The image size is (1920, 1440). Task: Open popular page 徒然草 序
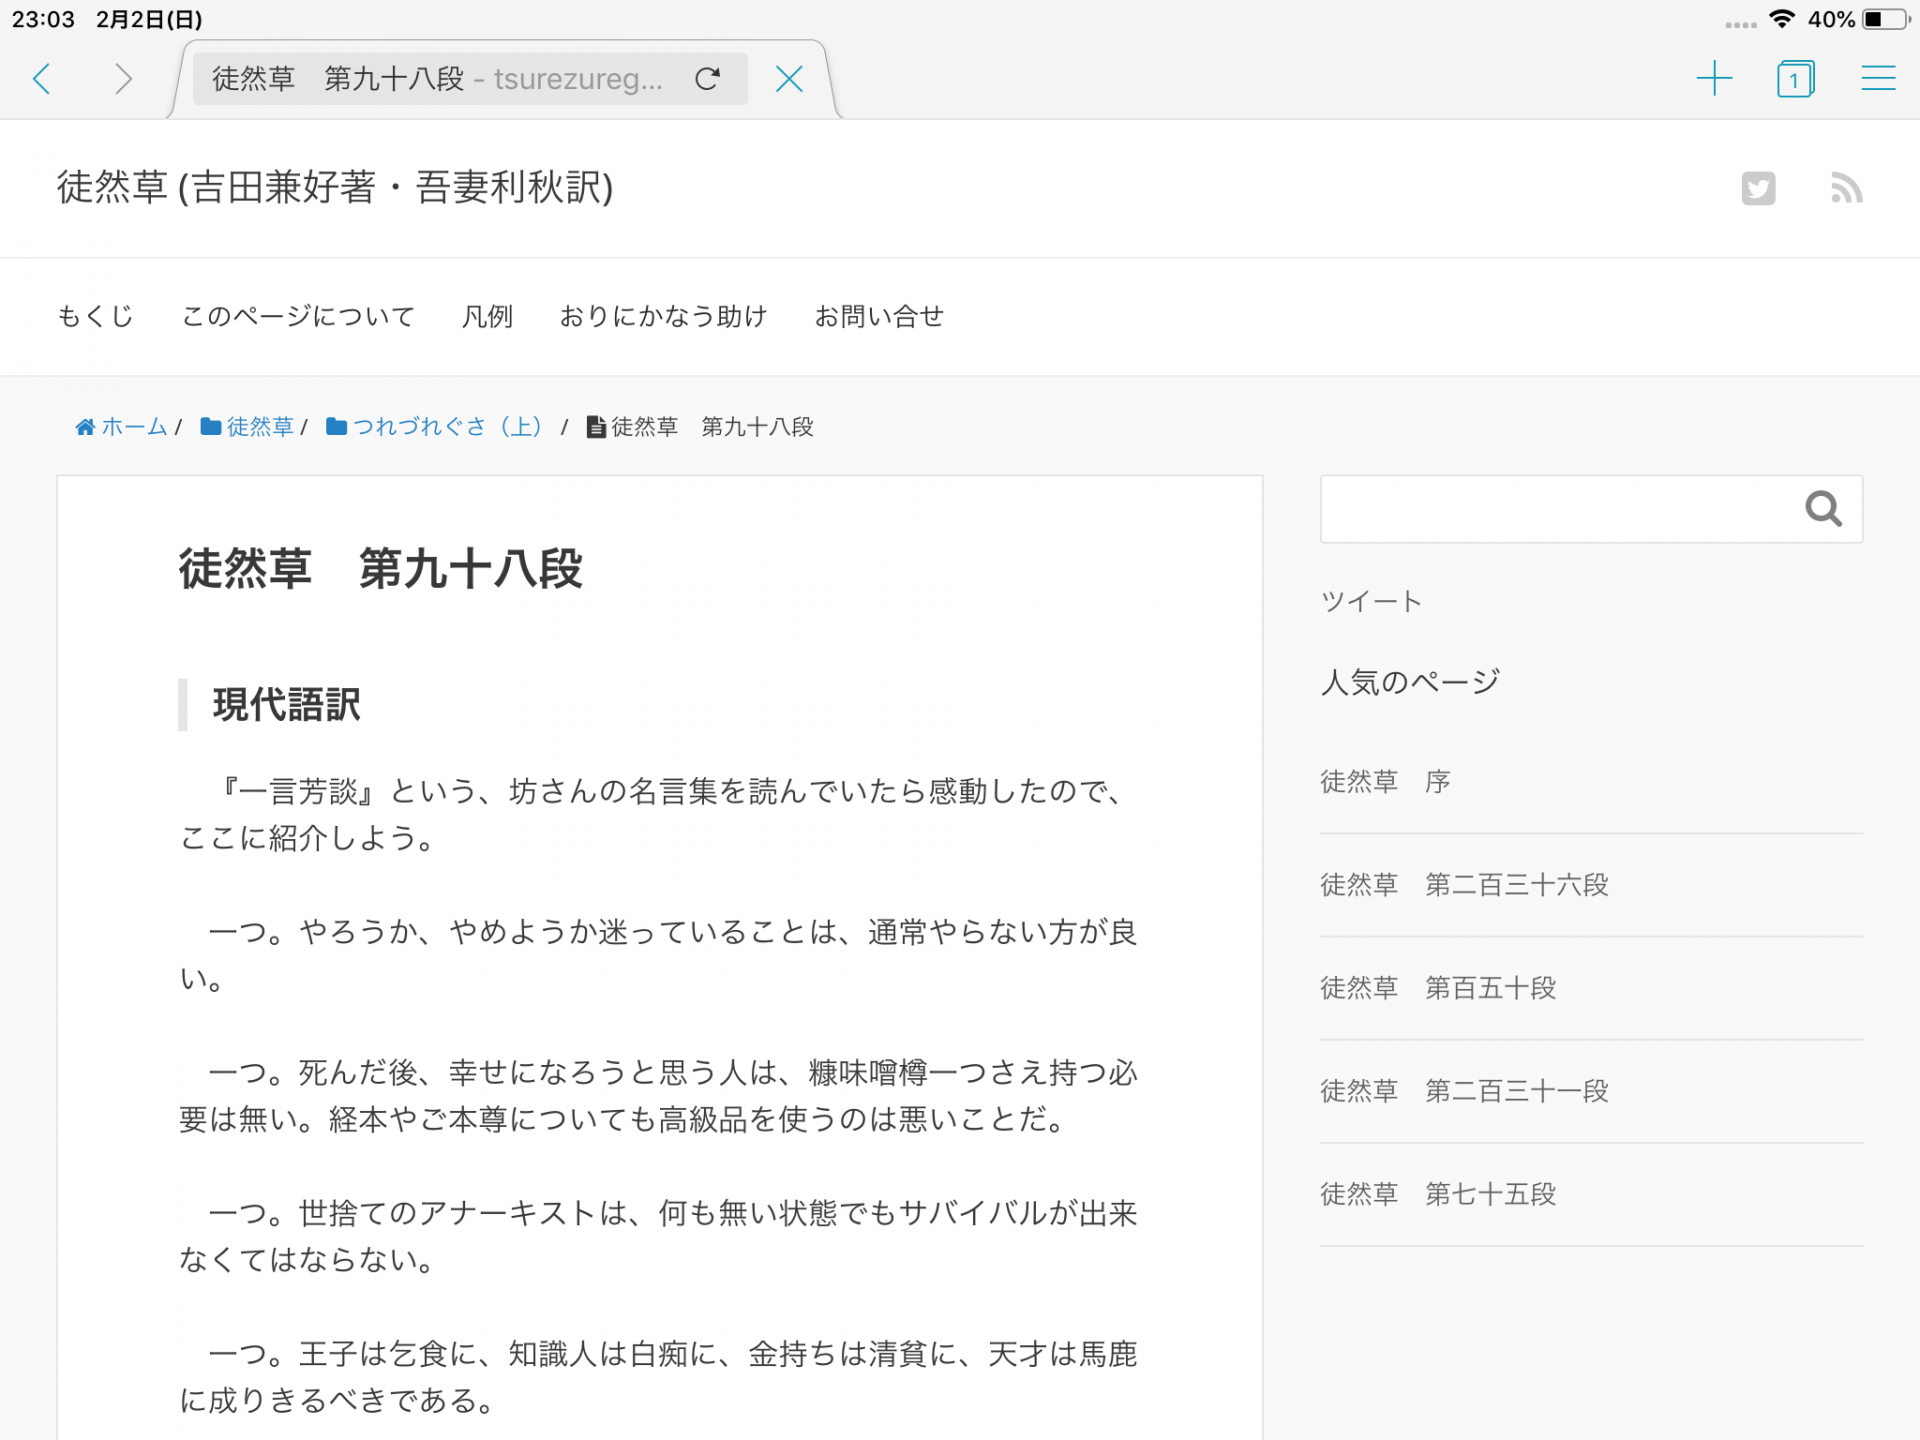(x=1385, y=782)
